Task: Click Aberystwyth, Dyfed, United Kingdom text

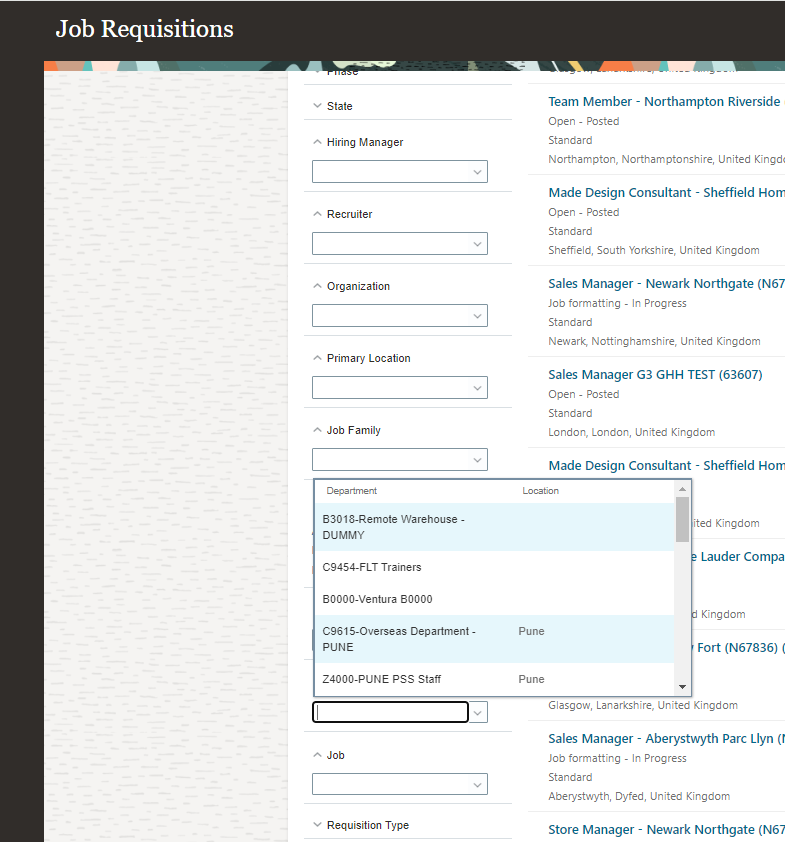Action: pos(639,796)
